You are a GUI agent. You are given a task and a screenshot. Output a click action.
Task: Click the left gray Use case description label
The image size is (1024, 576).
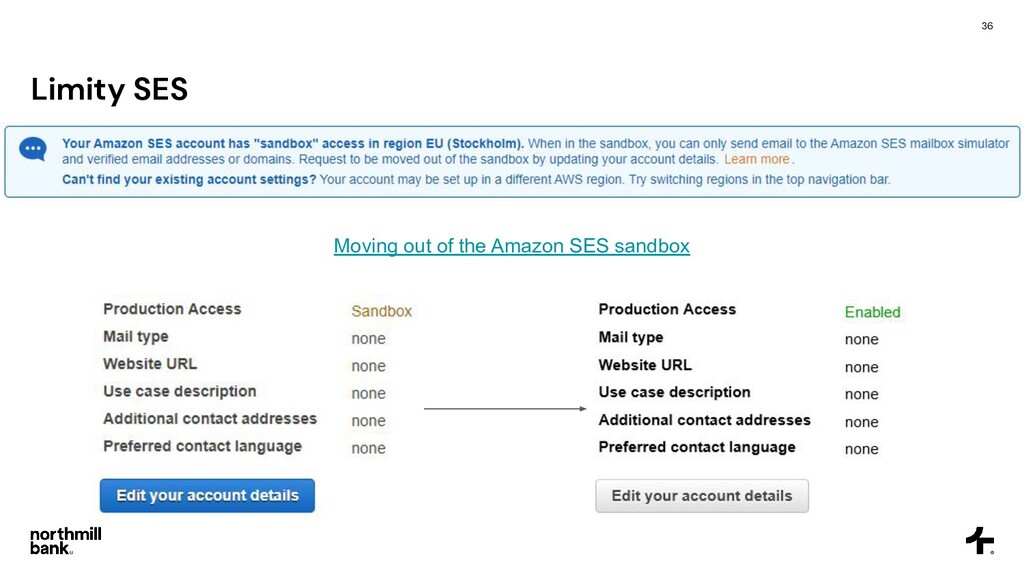[x=180, y=391]
